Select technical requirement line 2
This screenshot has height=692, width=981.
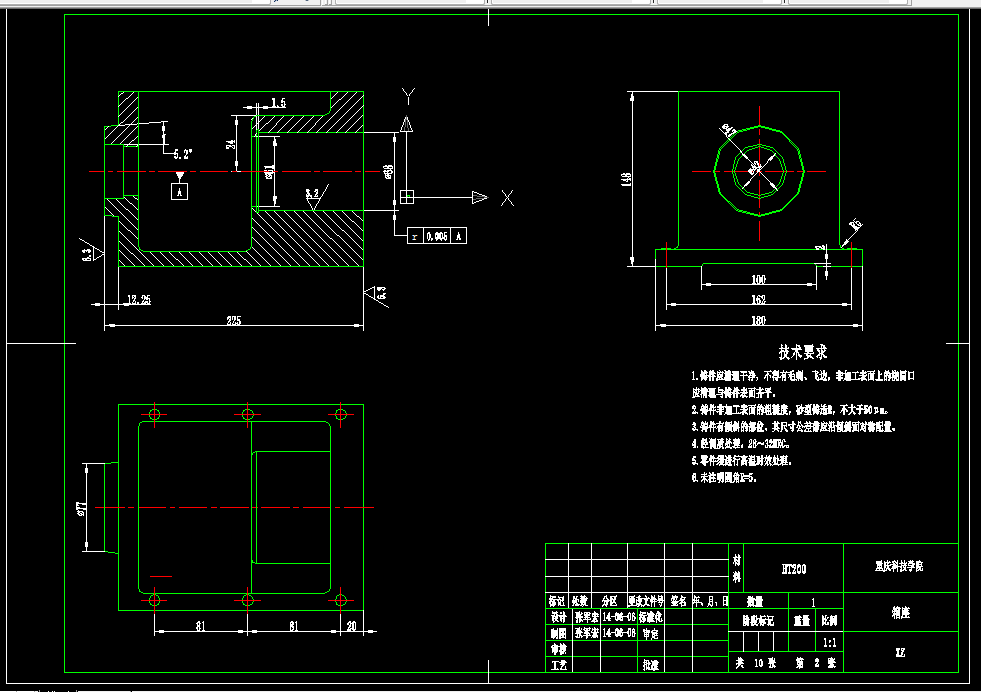coord(790,410)
